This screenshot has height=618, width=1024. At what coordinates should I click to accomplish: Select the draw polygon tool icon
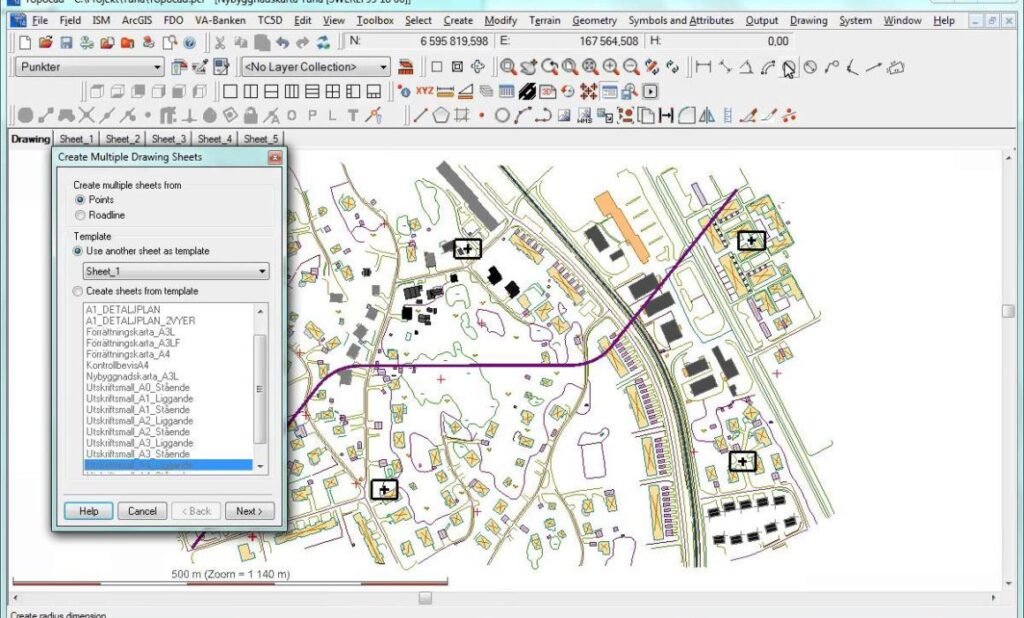click(441, 116)
